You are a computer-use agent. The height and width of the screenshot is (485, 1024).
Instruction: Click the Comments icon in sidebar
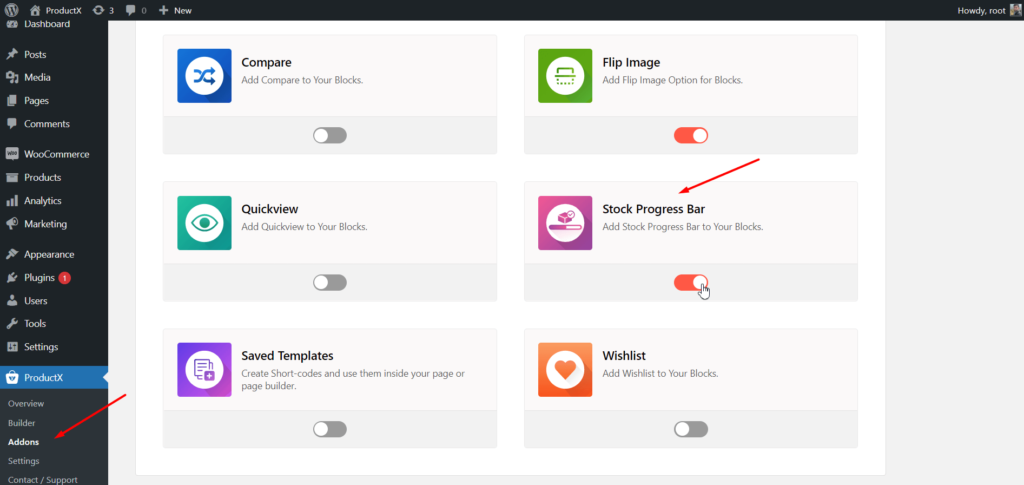click(12, 124)
